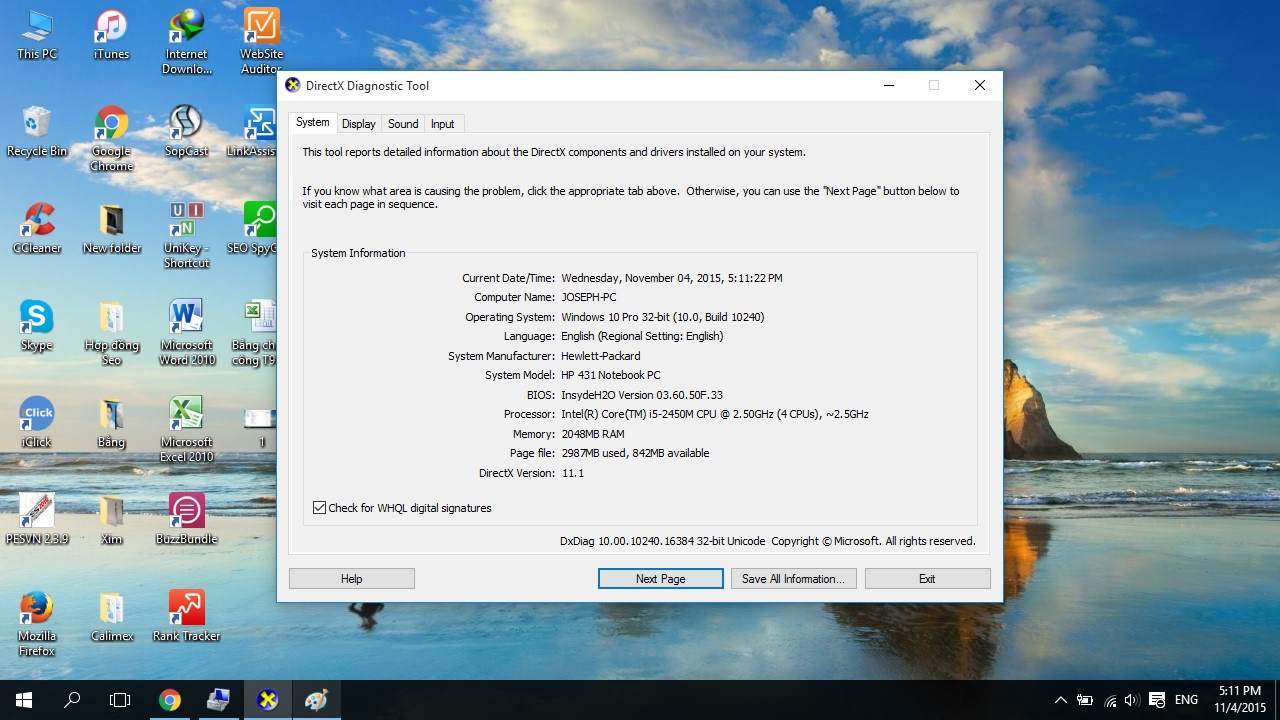Click the Paint taskbar icon
This screenshot has width=1280, height=720.
(316, 700)
